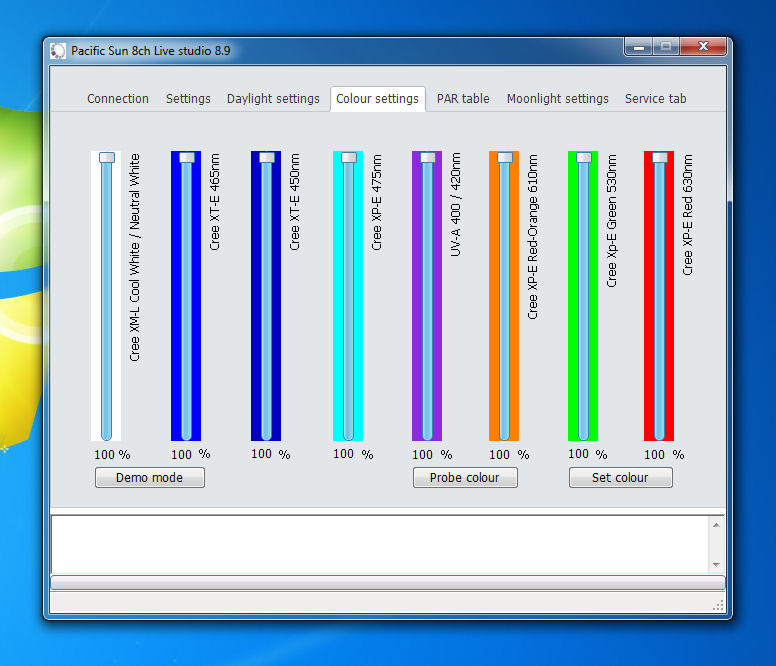
Task: Click the progress bar below the log area
Action: pyautogui.click(x=388, y=582)
